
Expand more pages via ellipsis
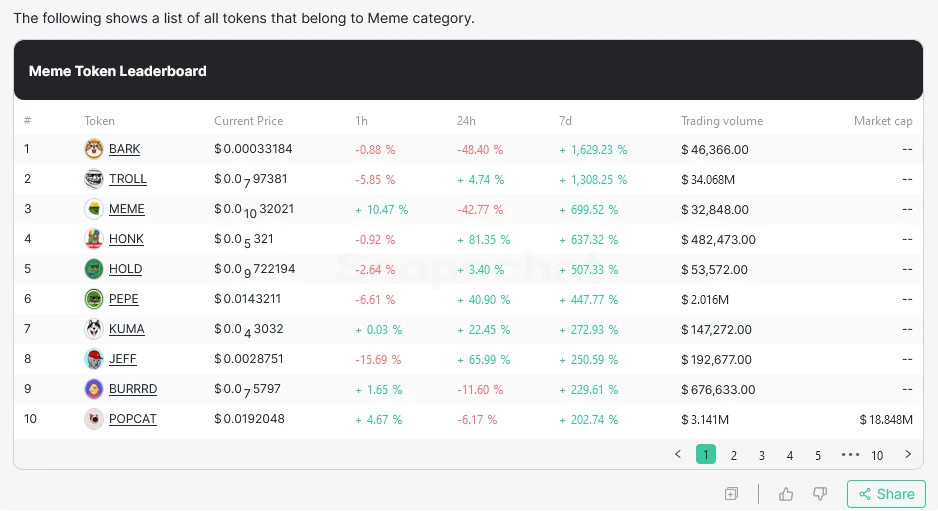coord(850,454)
